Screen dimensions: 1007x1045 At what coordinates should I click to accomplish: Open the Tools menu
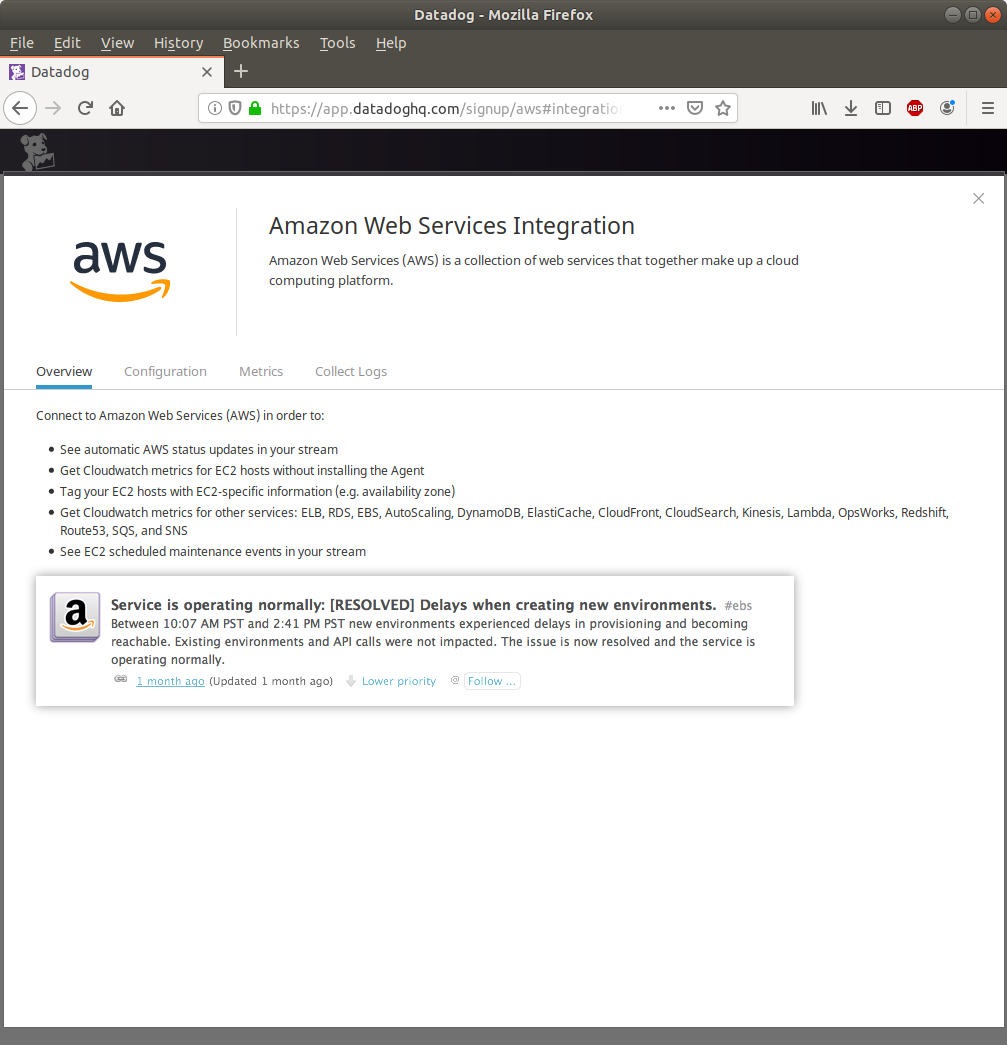point(337,43)
